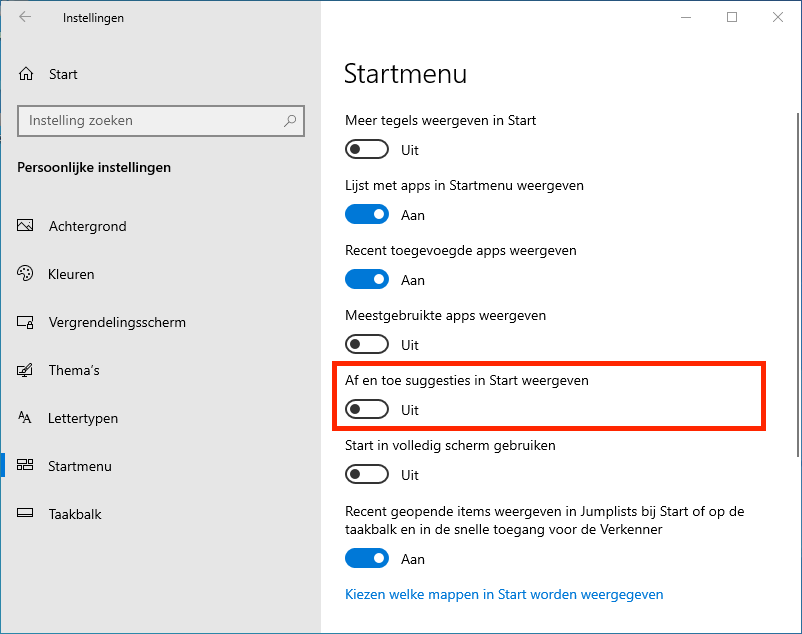
Task: Enable Meer tegels weergeven in Start
Action: 366,150
